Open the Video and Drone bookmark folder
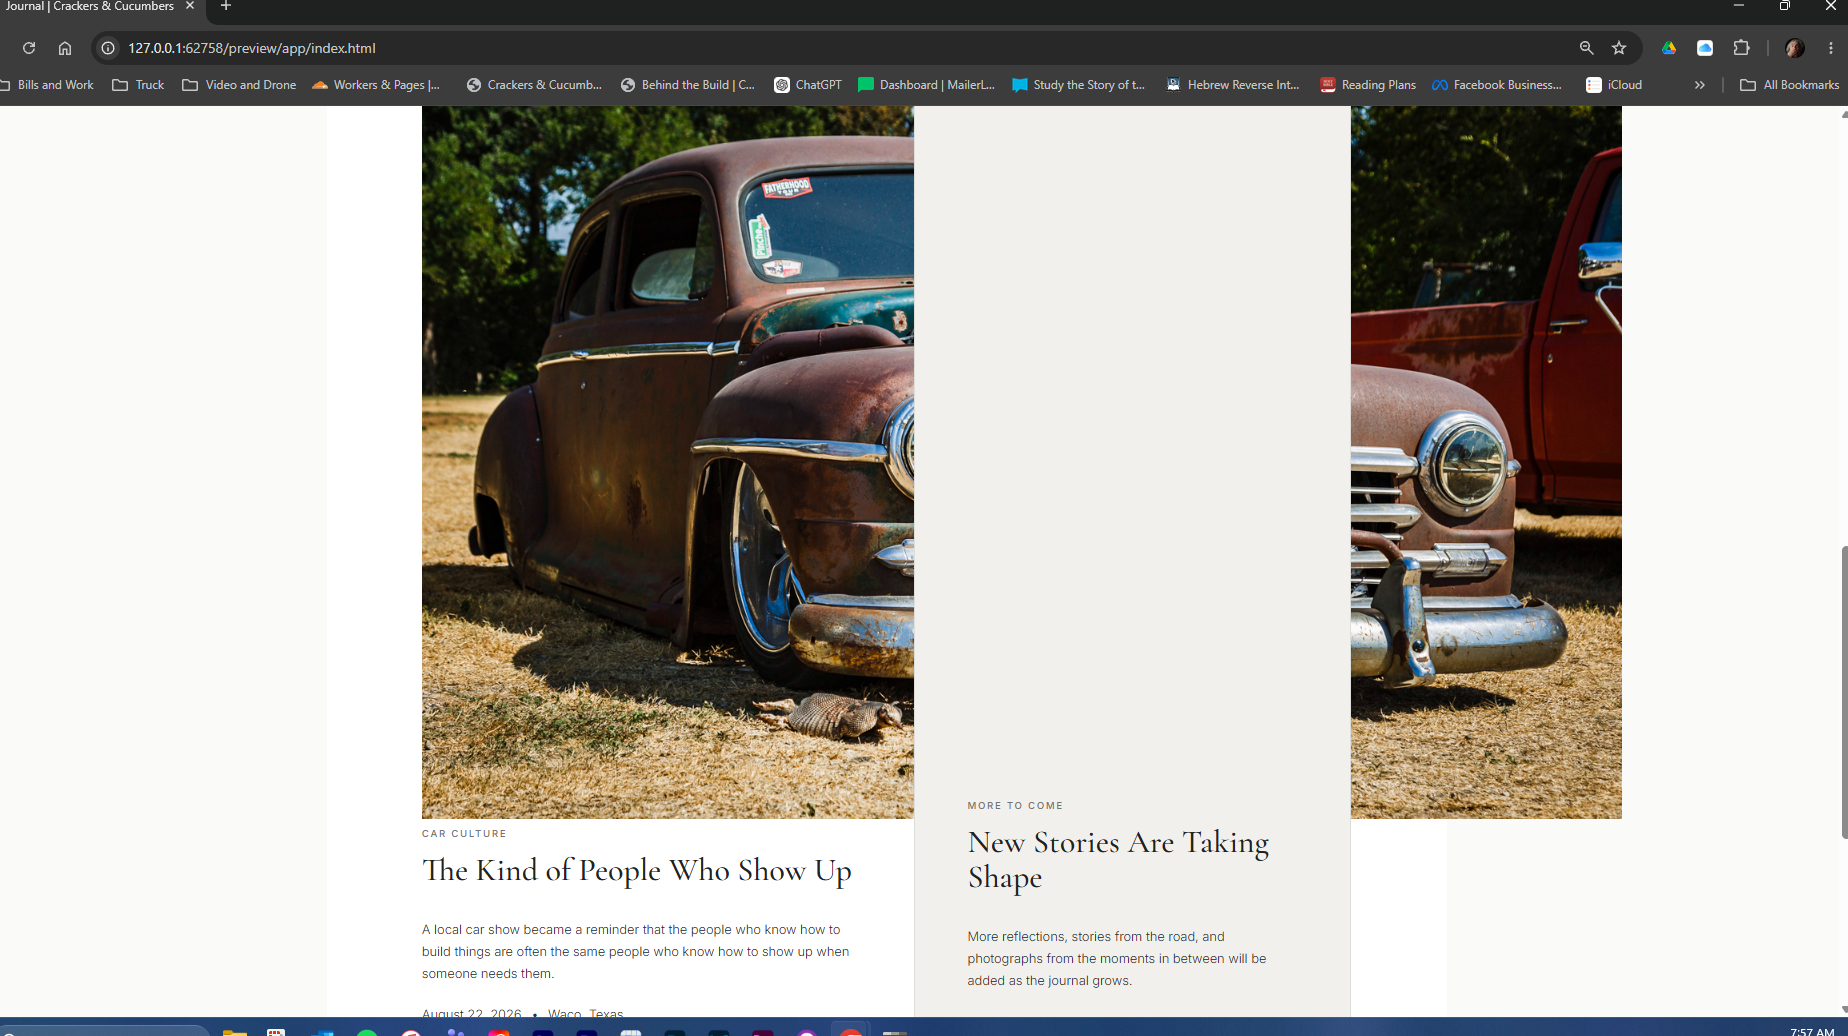The image size is (1848, 1036). pos(239,85)
